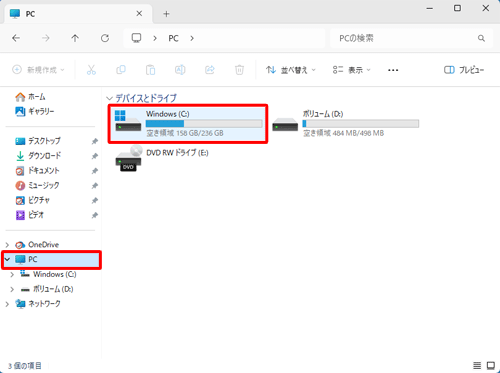Open ダウンロード in the sidebar

pyautogui.click(x=38, y=156)
